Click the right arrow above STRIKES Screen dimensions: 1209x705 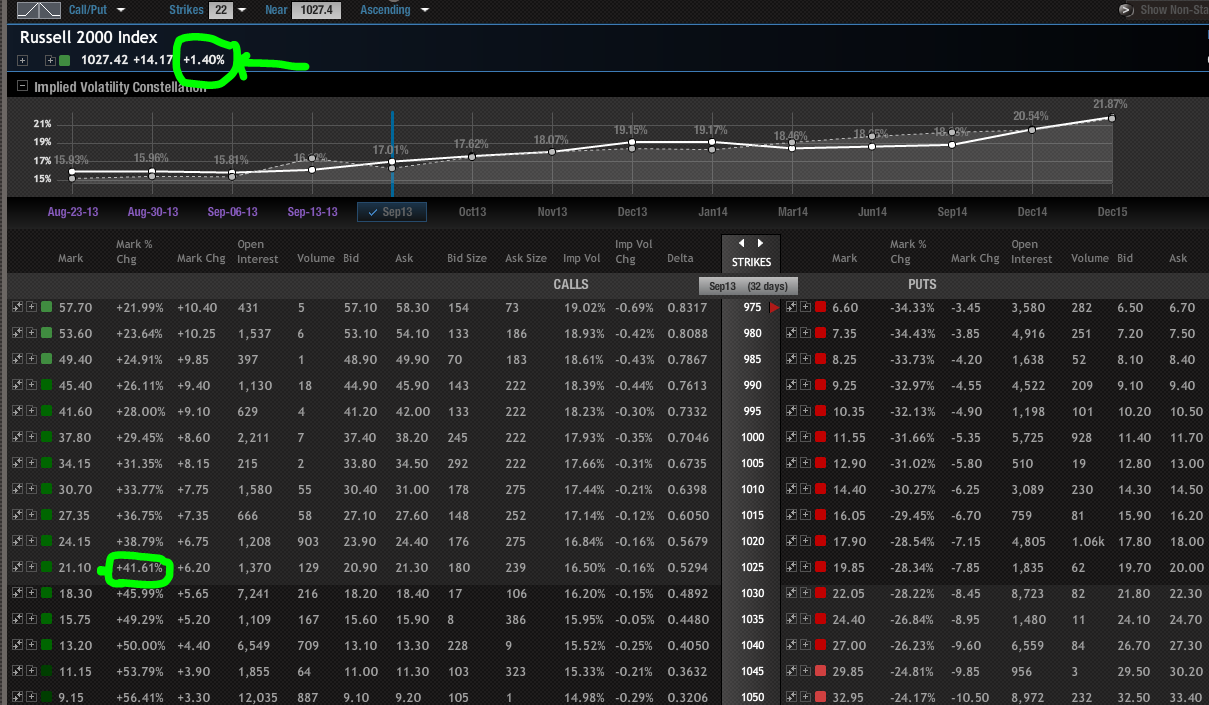coord(761,243)
